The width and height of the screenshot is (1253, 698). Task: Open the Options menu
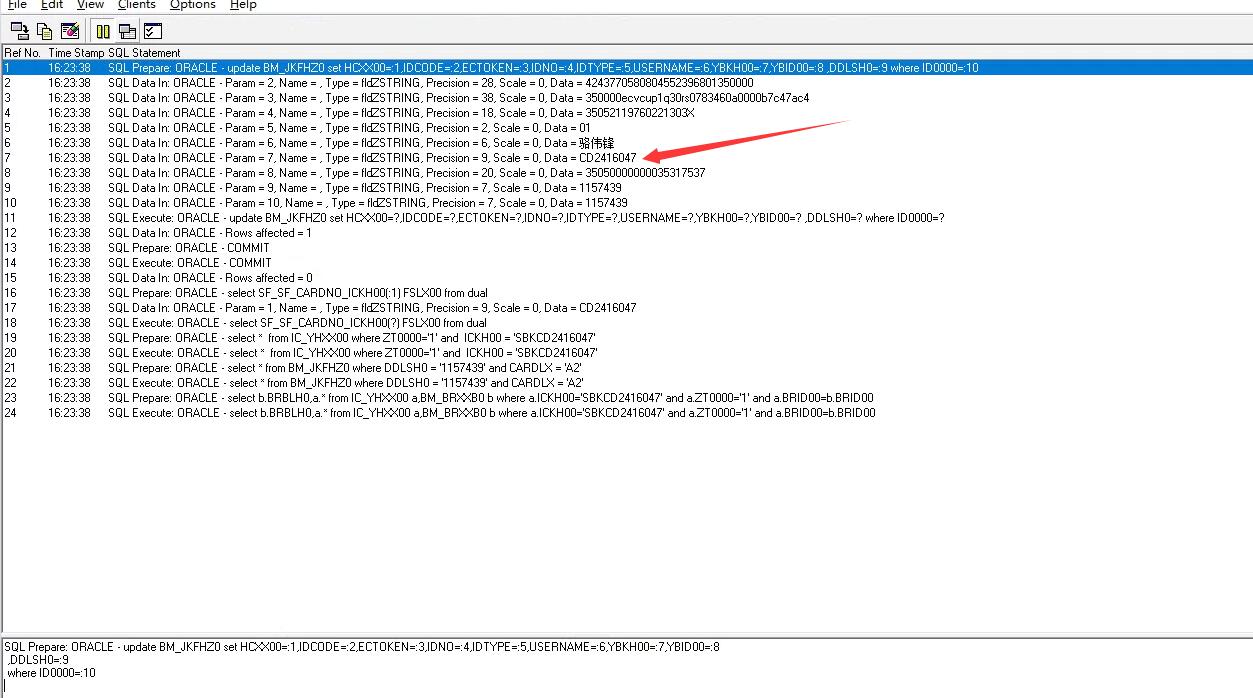[x=192, y=5]
